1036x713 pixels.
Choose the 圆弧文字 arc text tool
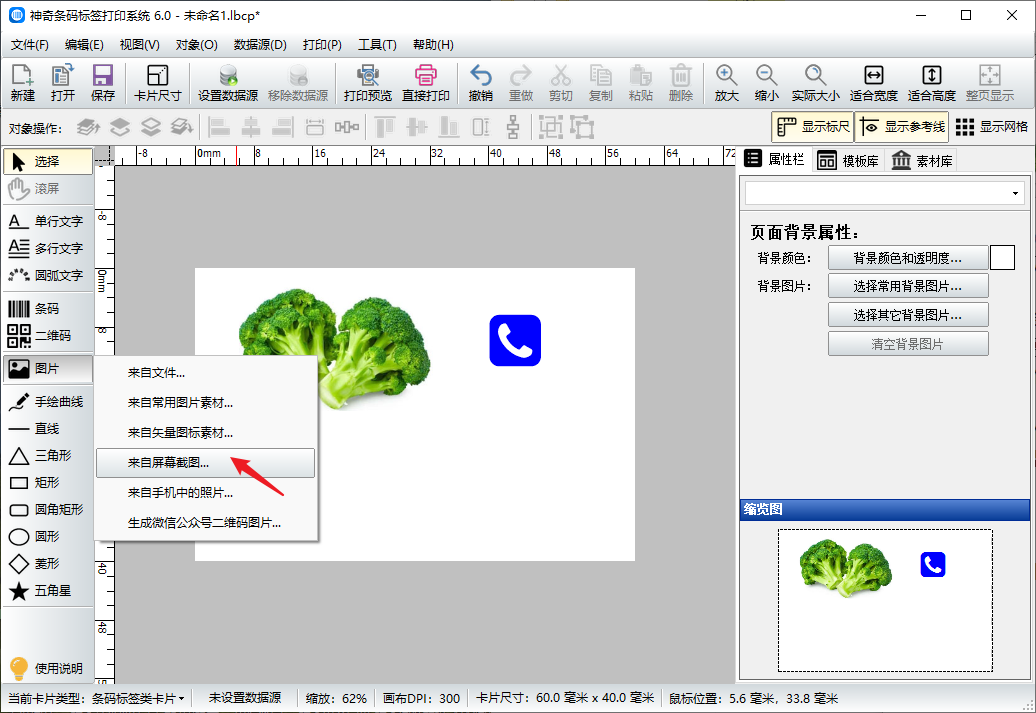pos(48,276)
